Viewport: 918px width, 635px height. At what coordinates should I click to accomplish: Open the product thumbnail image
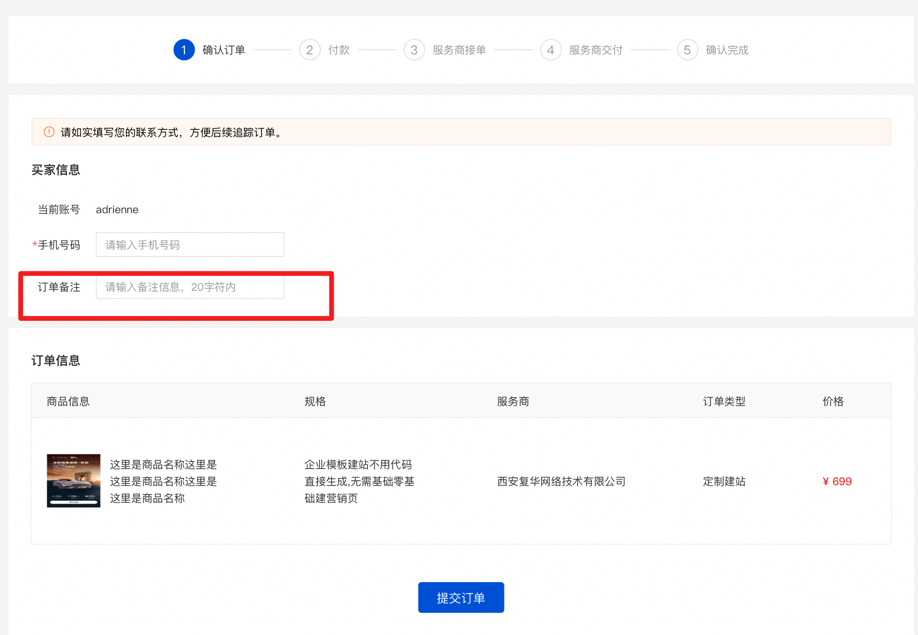pyautogui.click(x=74, y=481)
